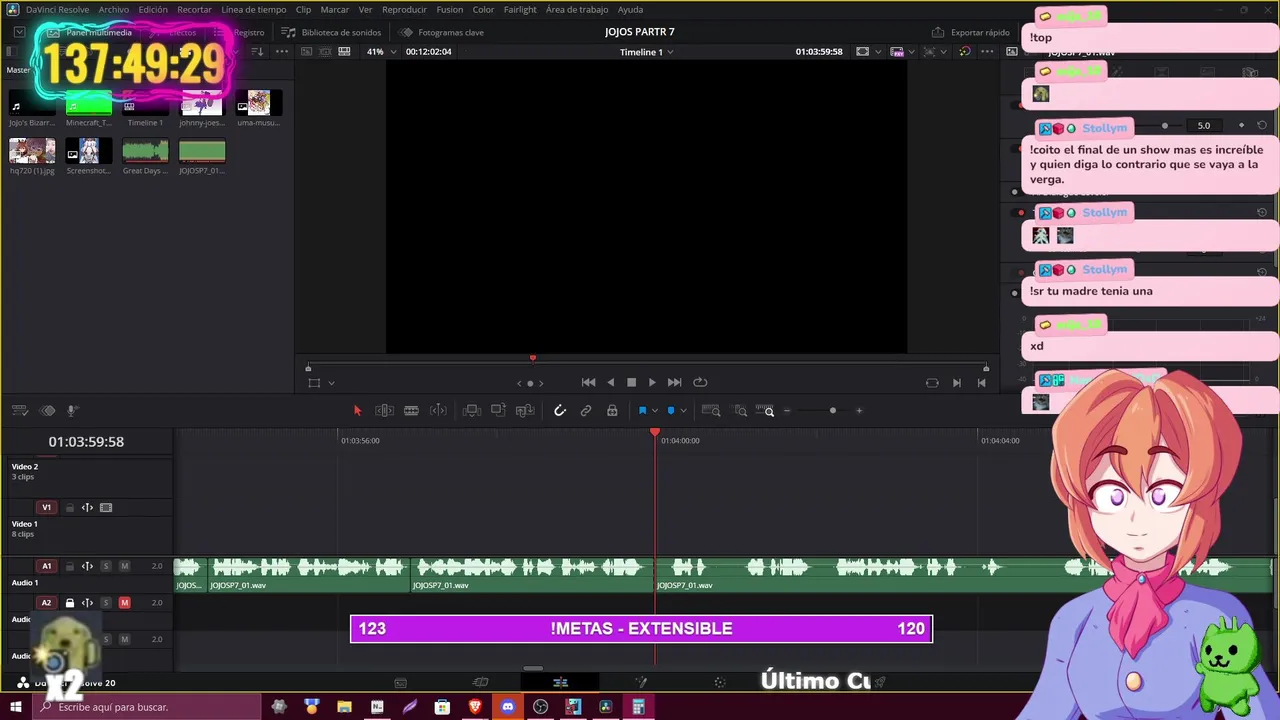Open Fotogramas clave panel
Screen dimensions: 1280x720
coord(442,32)
